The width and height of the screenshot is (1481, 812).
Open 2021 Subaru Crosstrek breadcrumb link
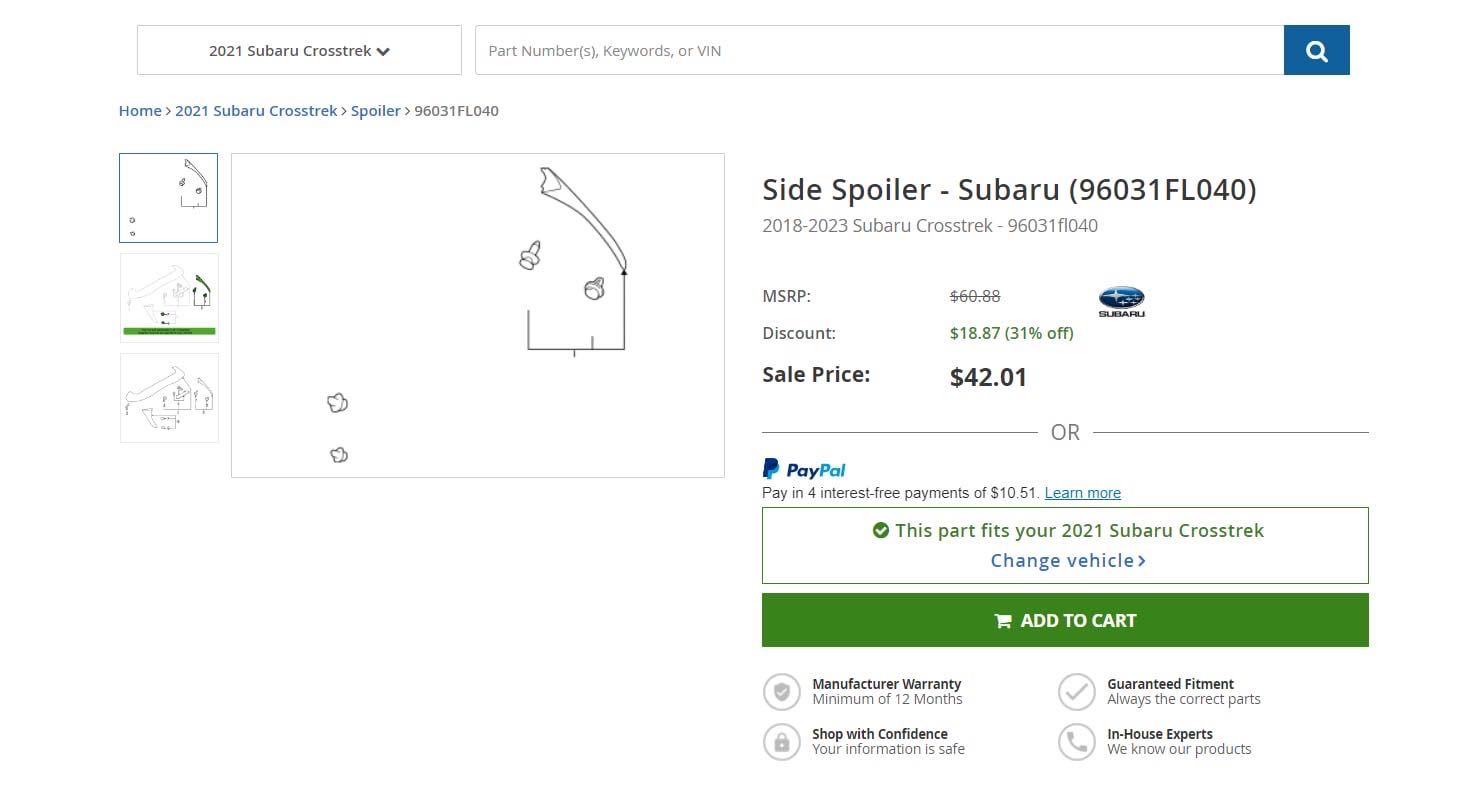(256, 111)
